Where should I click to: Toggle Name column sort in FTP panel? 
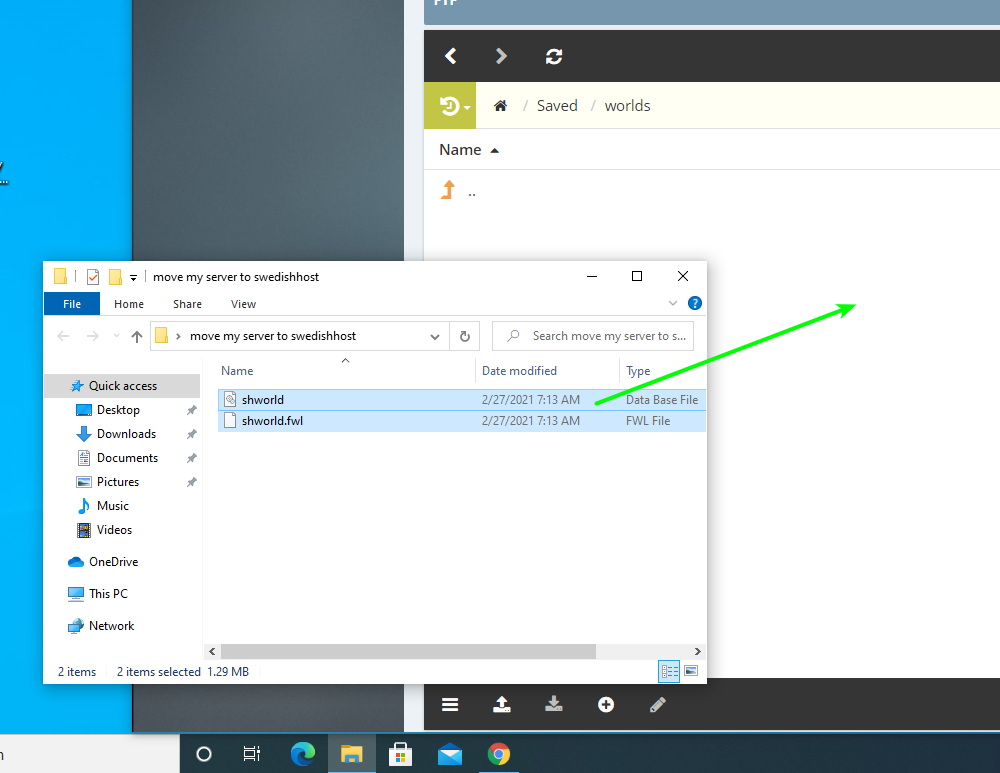468,150
